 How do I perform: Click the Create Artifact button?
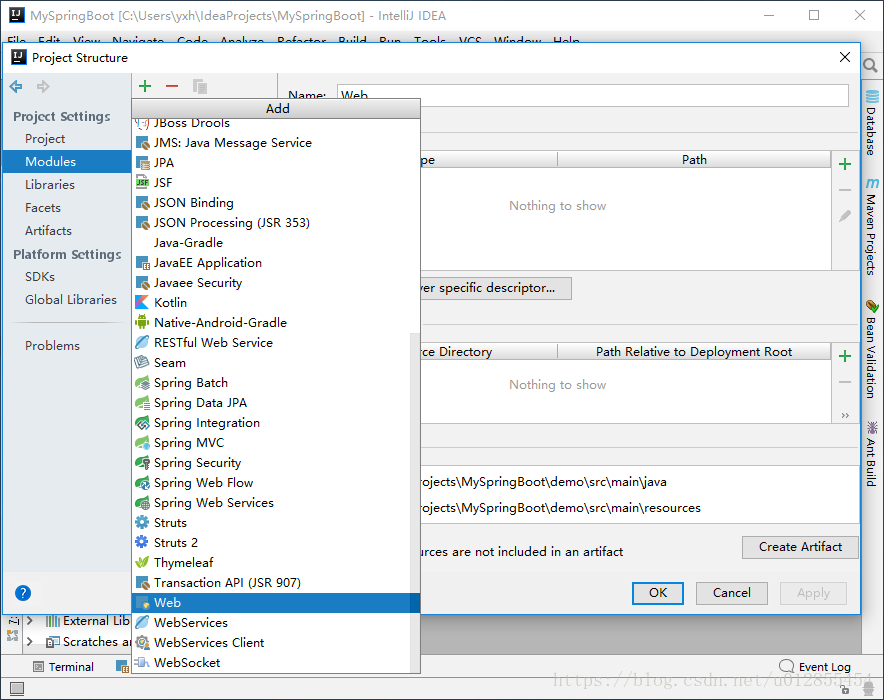(x=800, y=547)
